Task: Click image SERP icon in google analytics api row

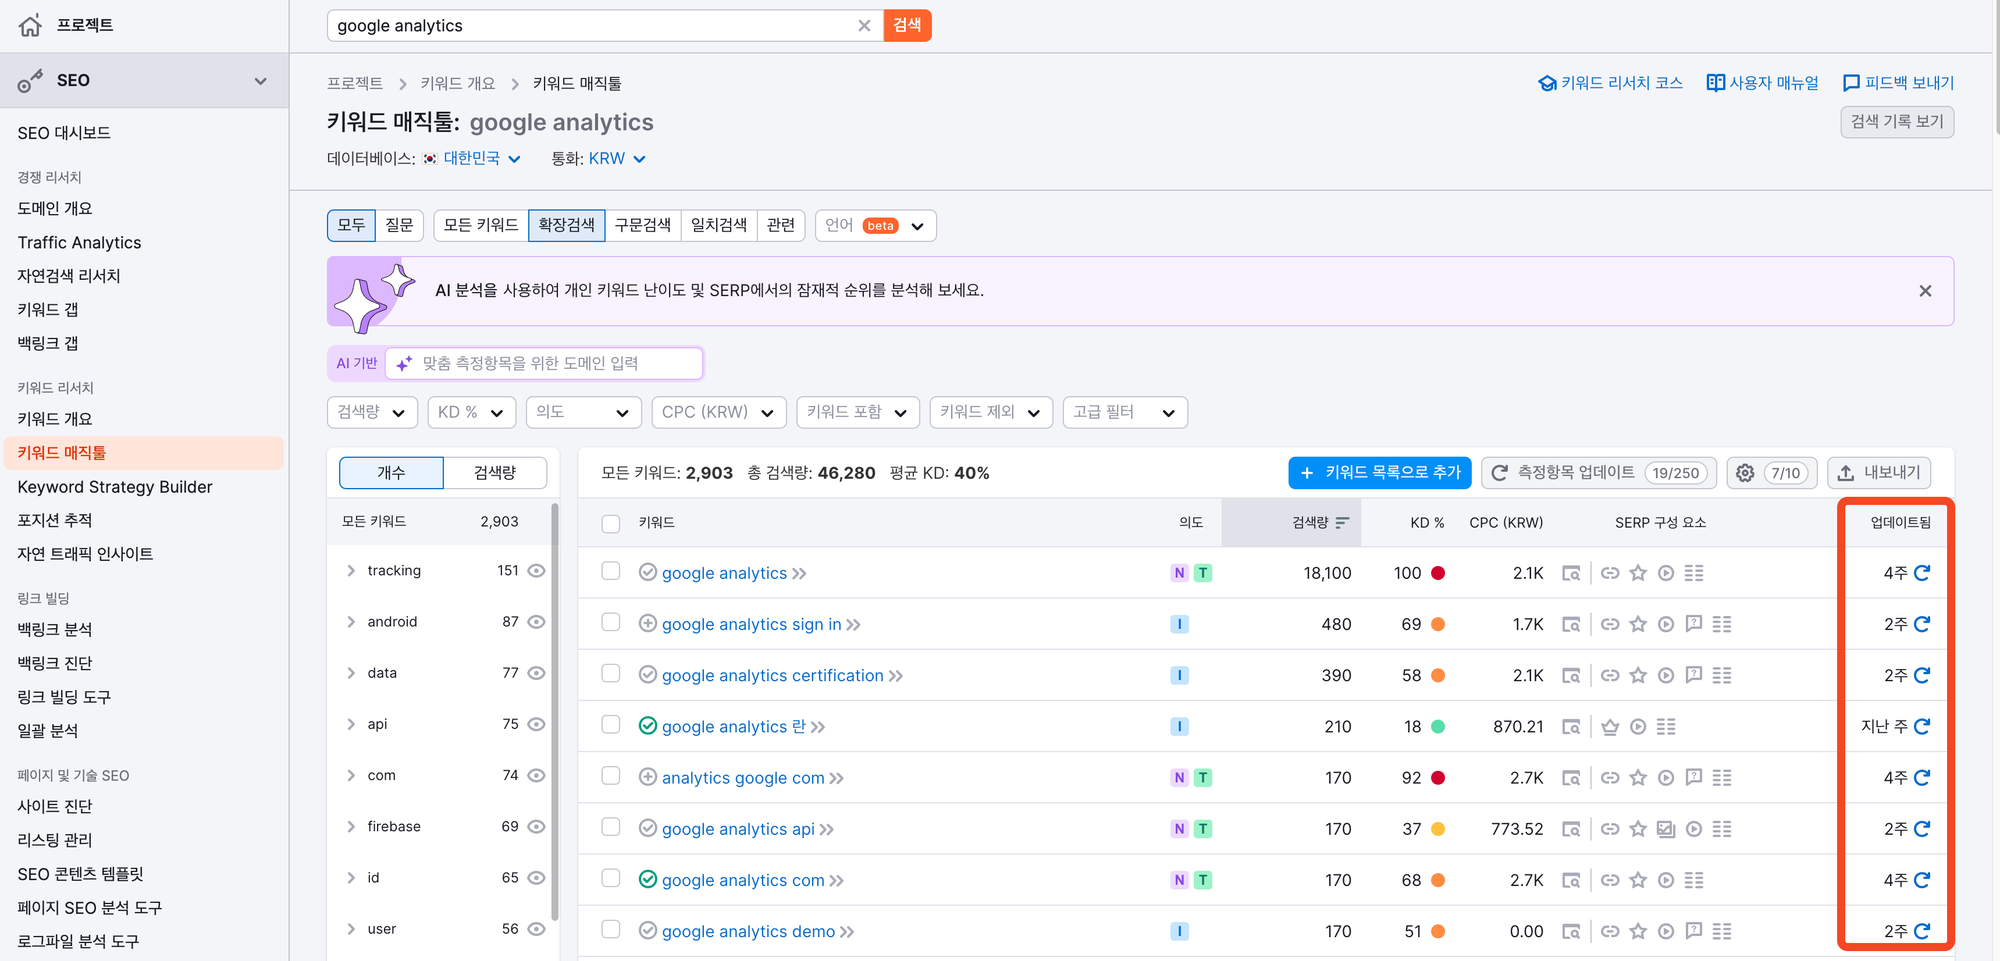Action: pyautogui.click(x=1666, y=829)
